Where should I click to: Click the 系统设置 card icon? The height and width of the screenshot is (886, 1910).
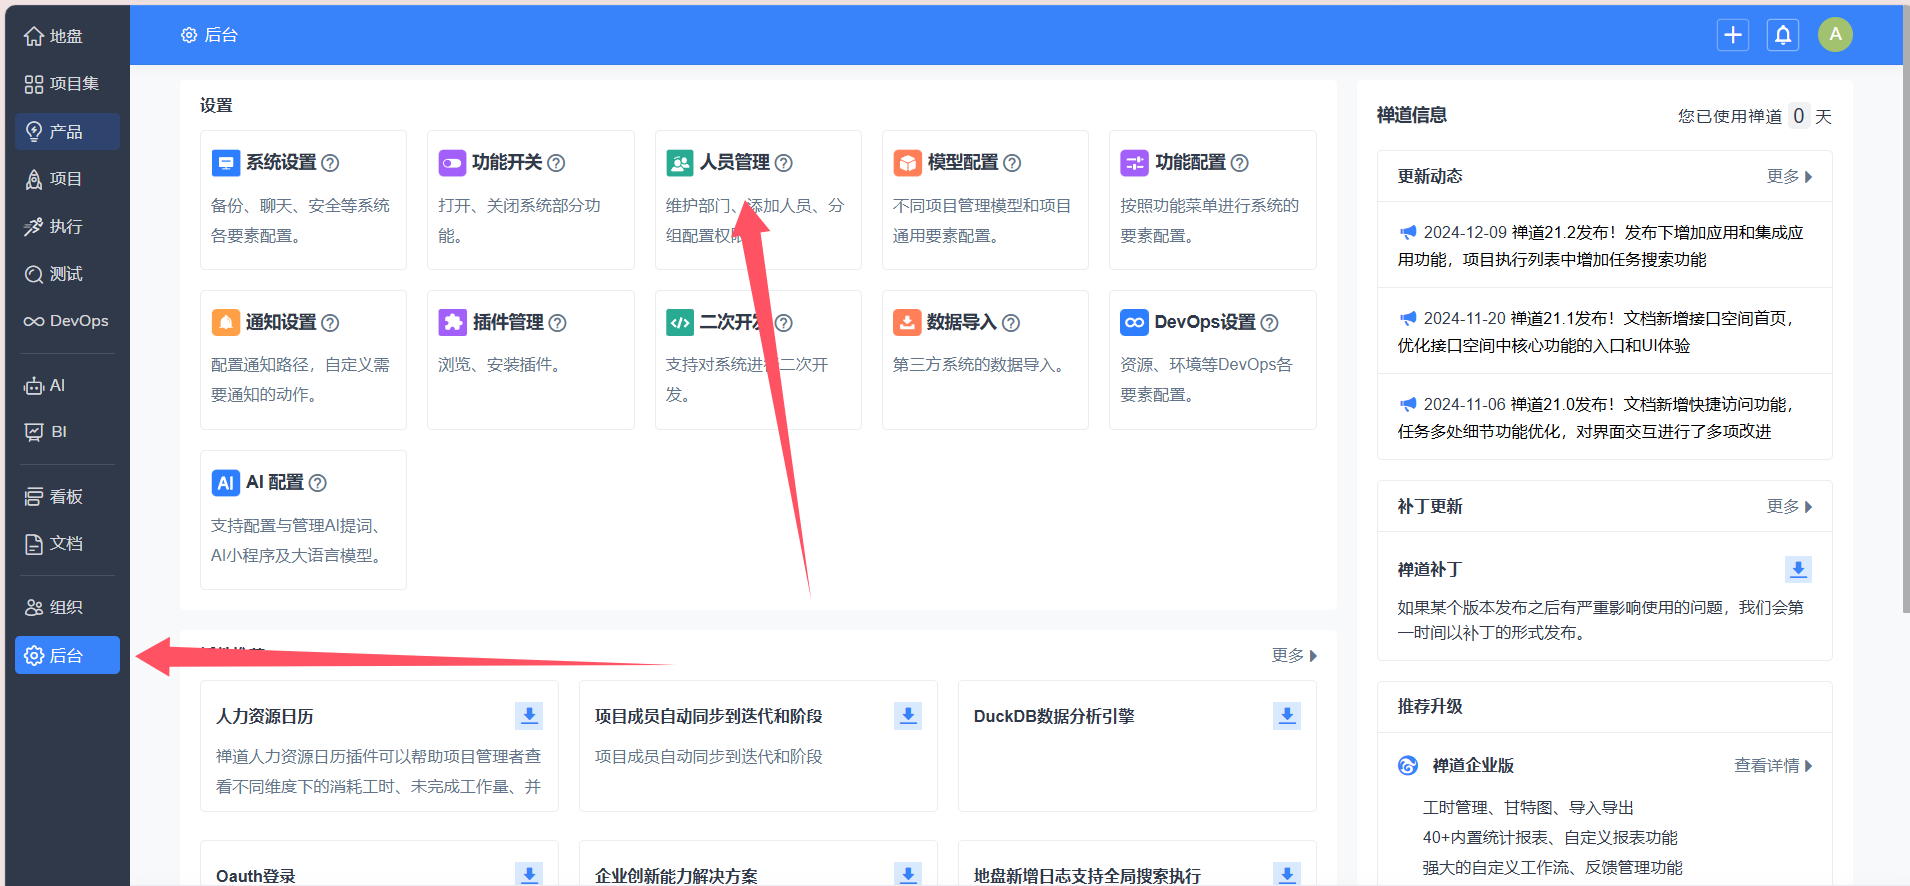pos(226,163)
